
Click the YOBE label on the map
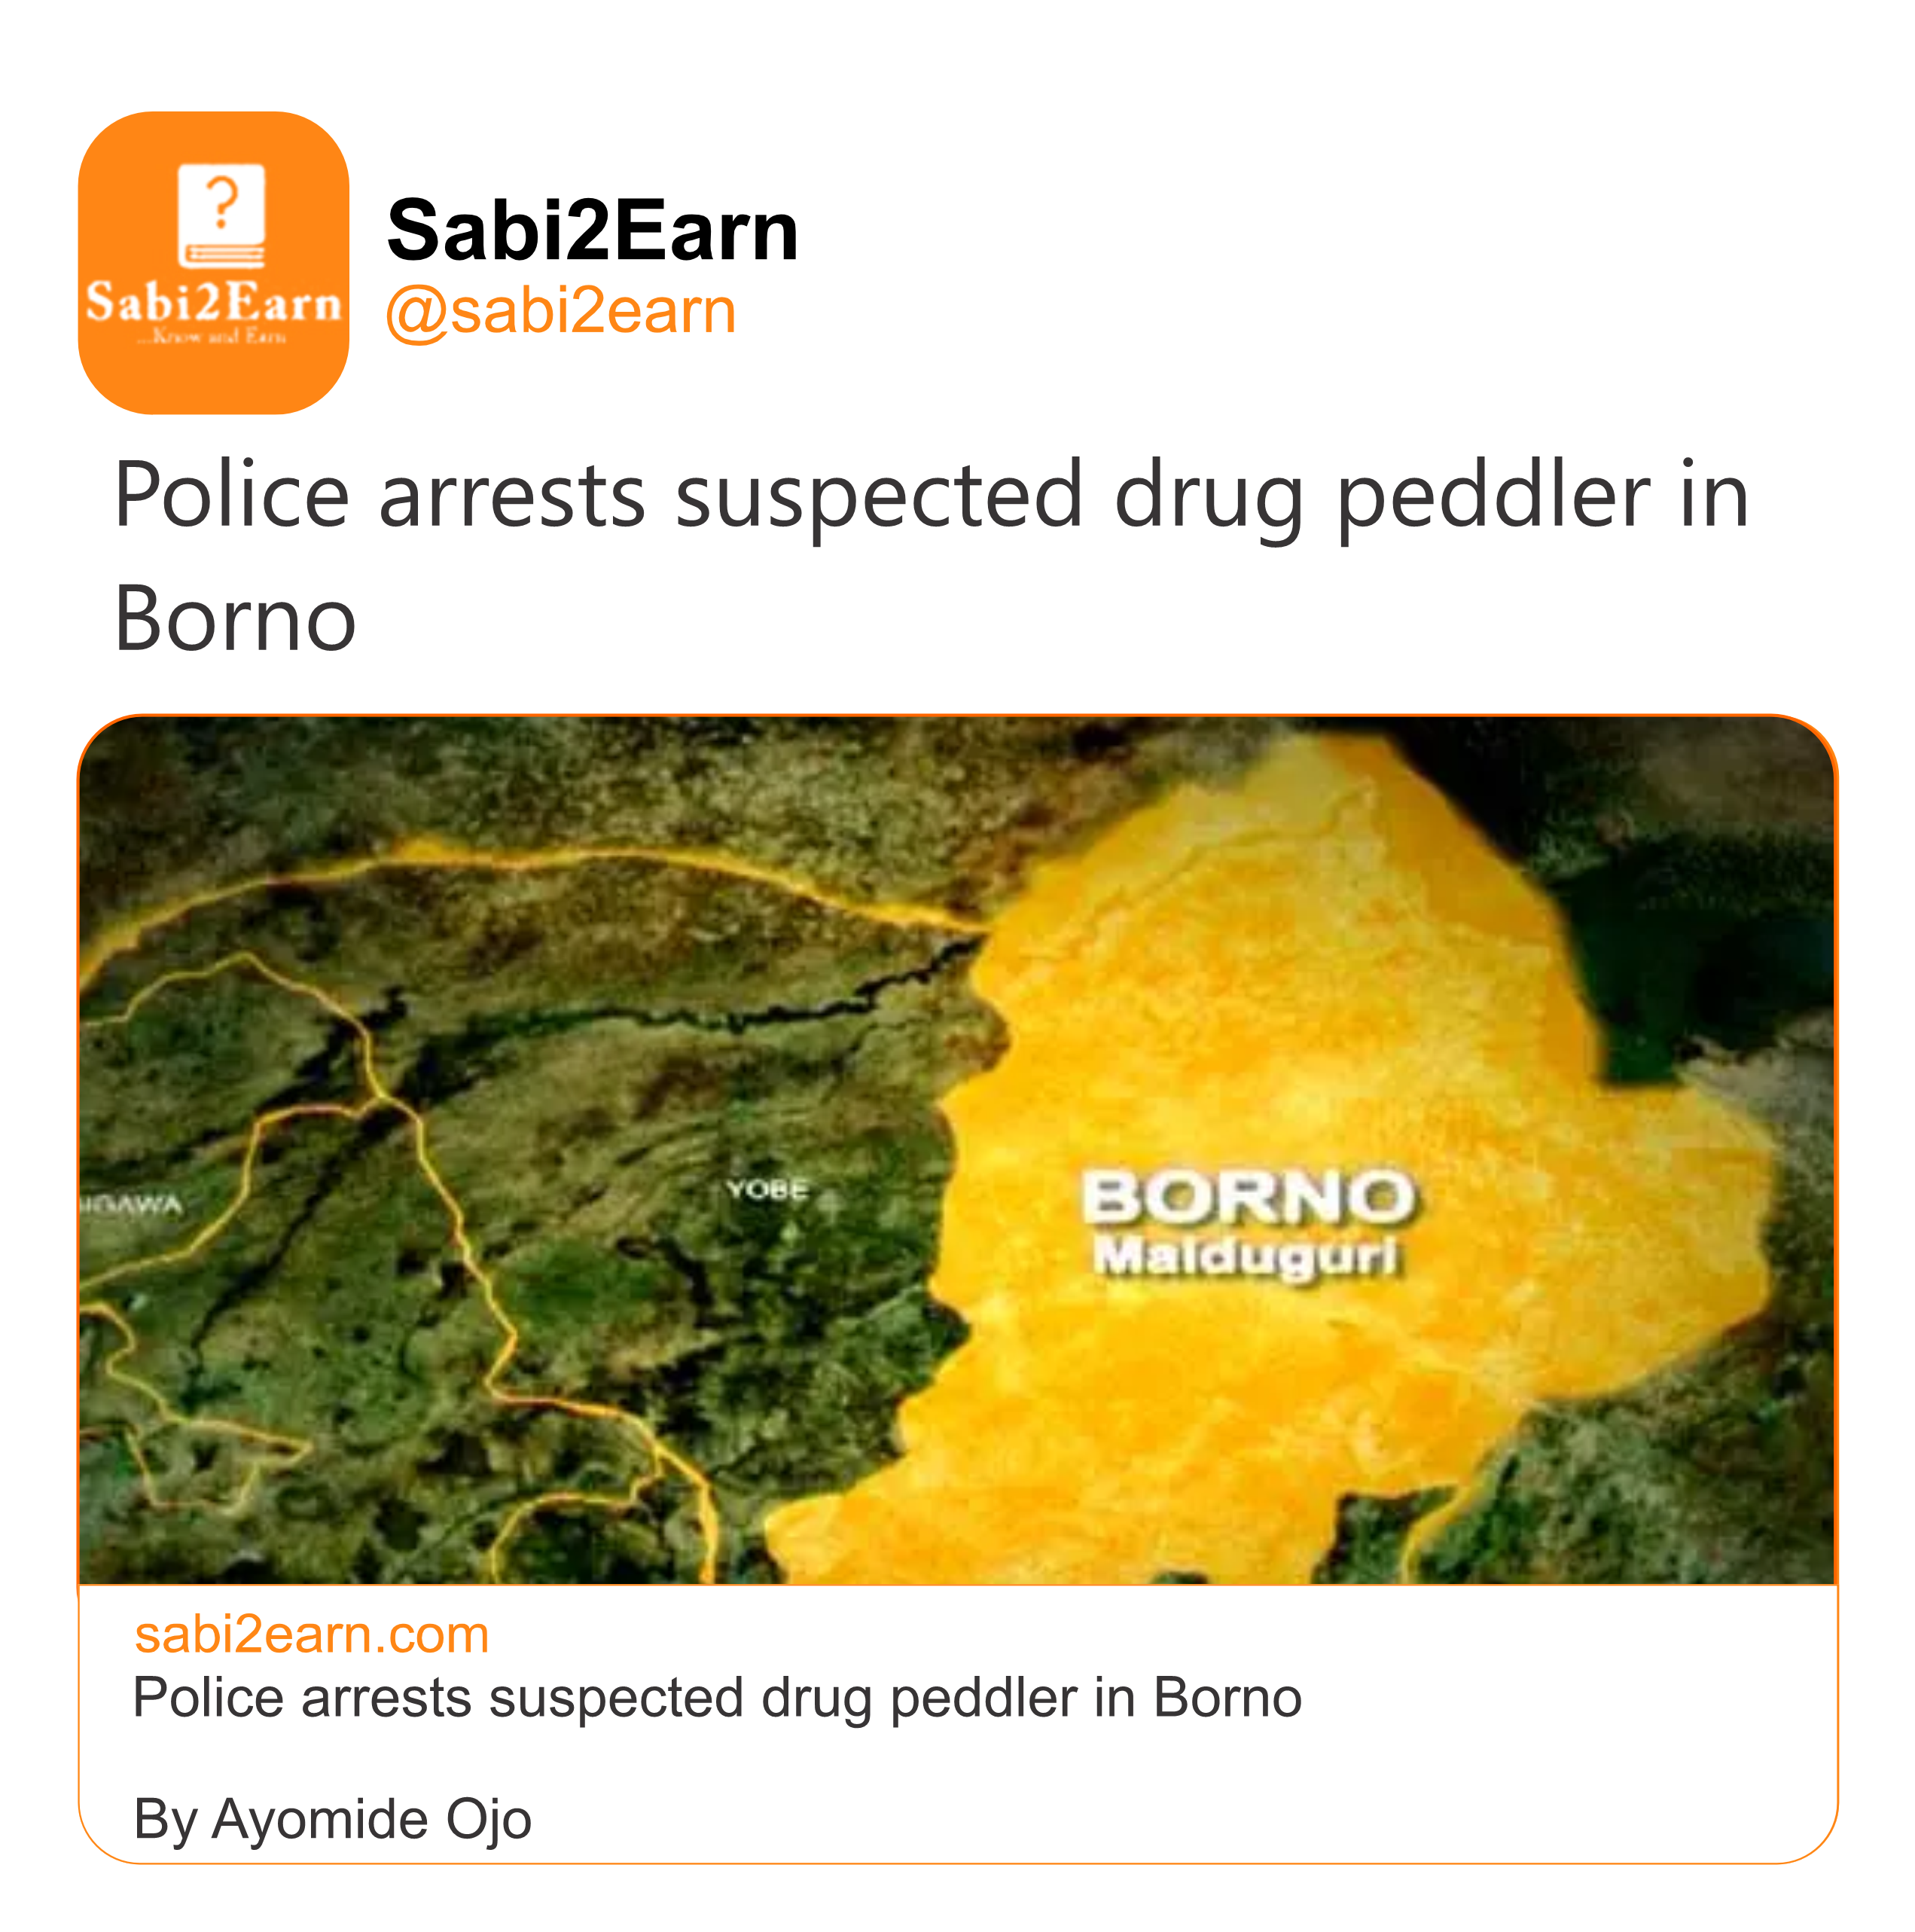767,1190
